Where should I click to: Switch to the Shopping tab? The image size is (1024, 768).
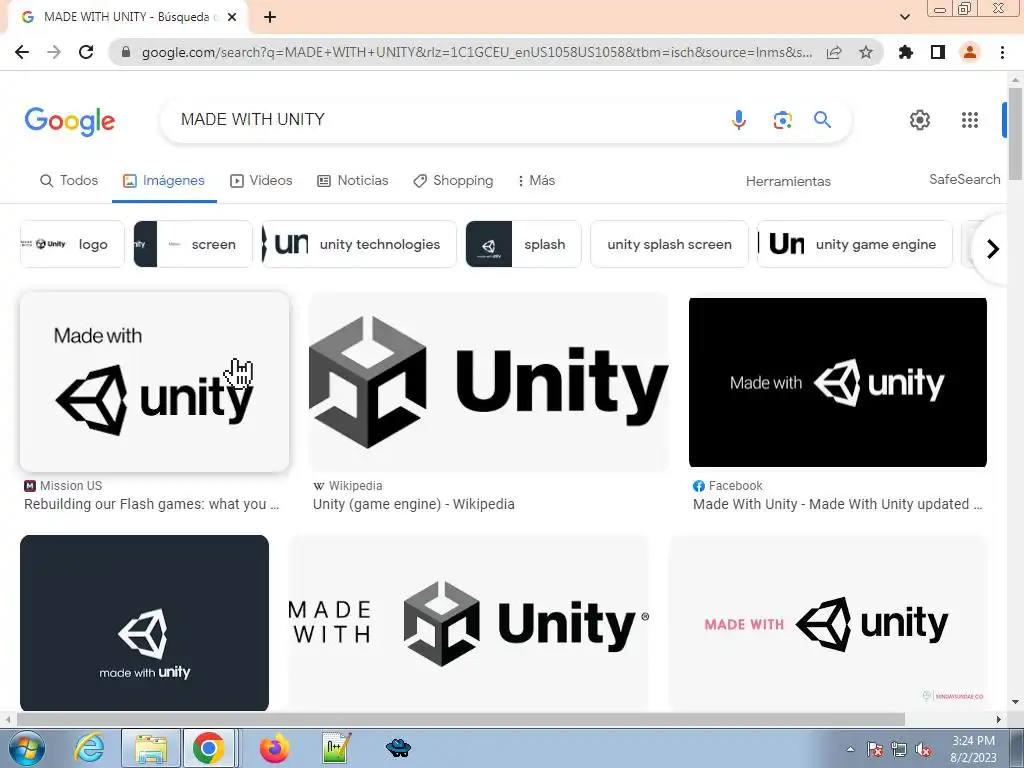[453, 180]
